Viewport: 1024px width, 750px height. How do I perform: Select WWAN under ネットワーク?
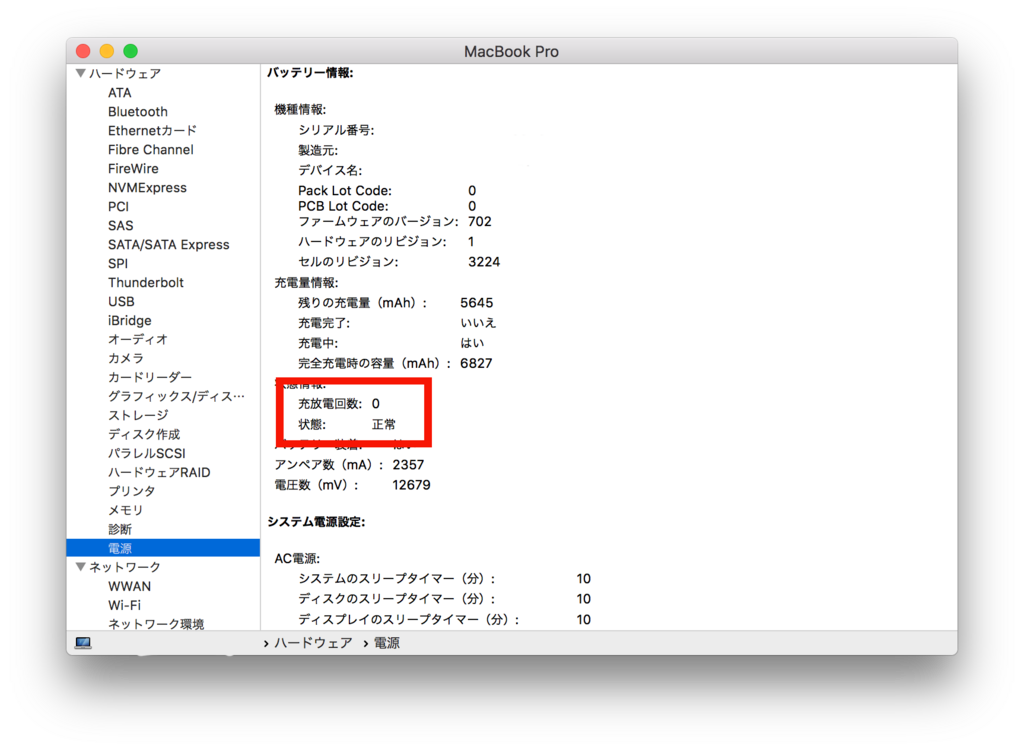[129, 586]
